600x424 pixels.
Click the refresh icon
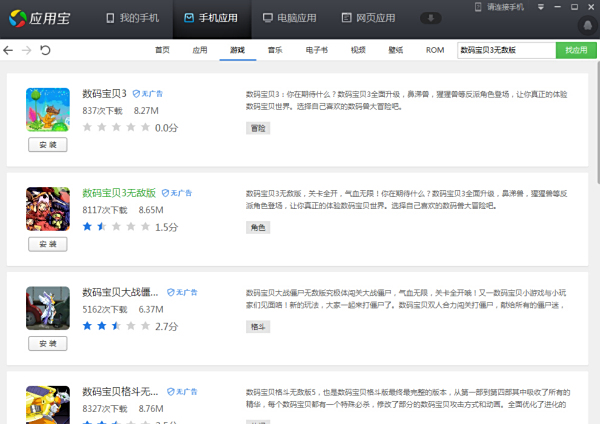point(45,50)
